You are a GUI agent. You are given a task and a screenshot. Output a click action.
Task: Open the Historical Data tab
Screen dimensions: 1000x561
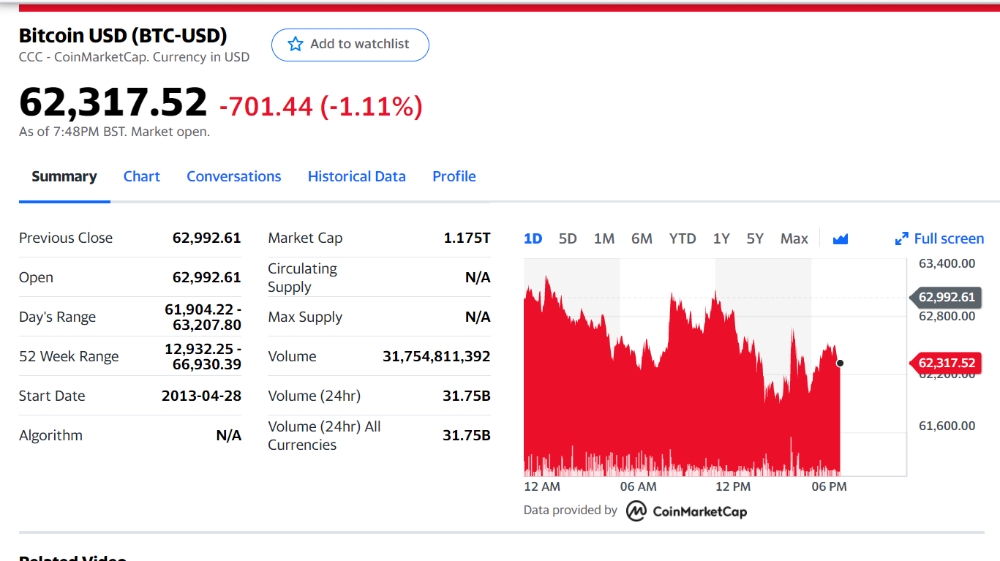tap(357, 177)
